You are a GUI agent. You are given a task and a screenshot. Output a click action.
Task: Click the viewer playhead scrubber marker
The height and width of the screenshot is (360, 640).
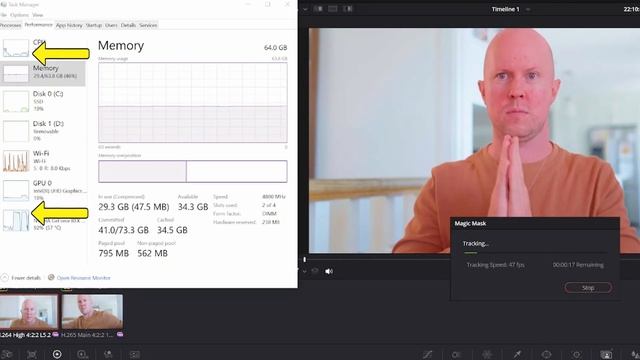(x=304, y=260)
